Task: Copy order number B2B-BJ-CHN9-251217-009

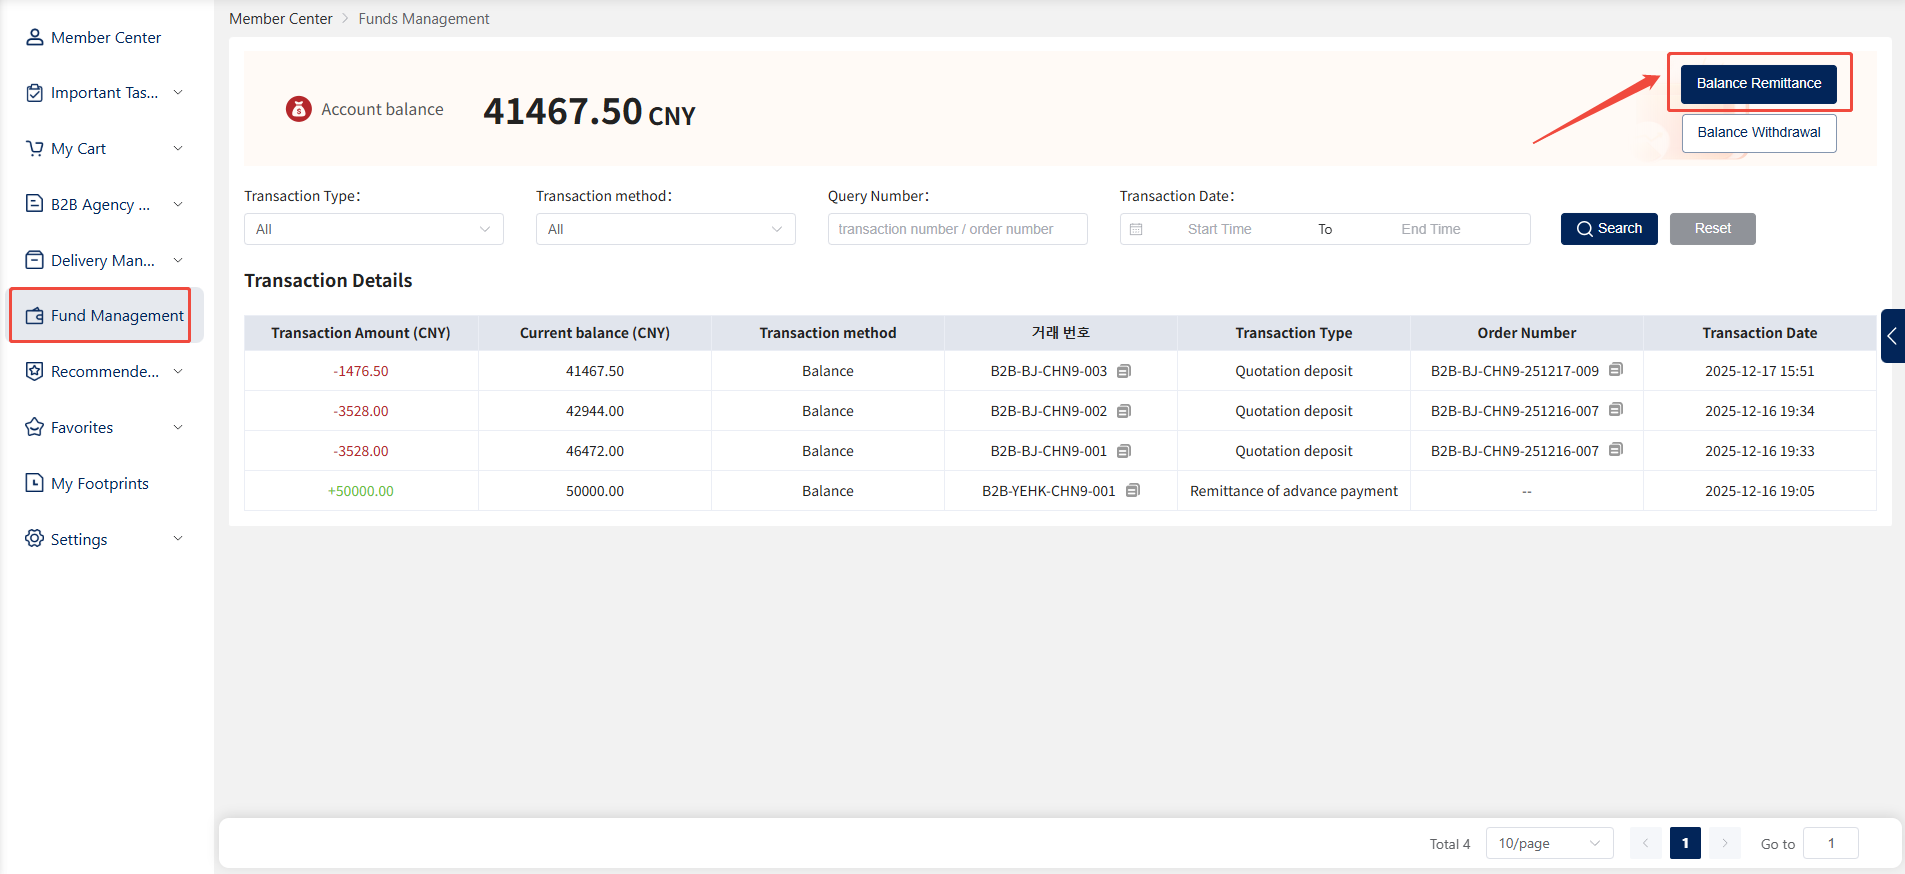Action: 1616,369
